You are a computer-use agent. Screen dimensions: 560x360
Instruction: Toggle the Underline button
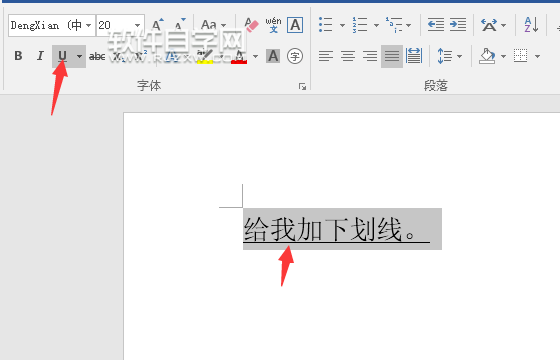coord(62,56)
